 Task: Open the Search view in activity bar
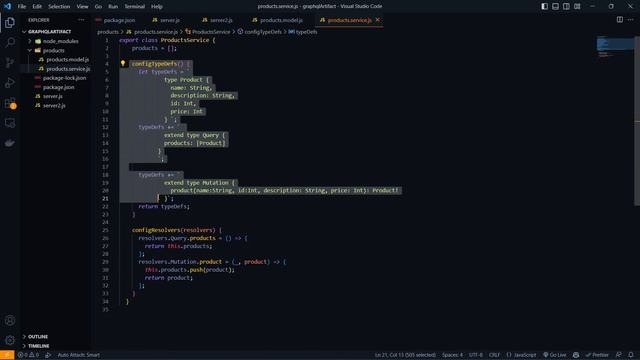point(10,42)
